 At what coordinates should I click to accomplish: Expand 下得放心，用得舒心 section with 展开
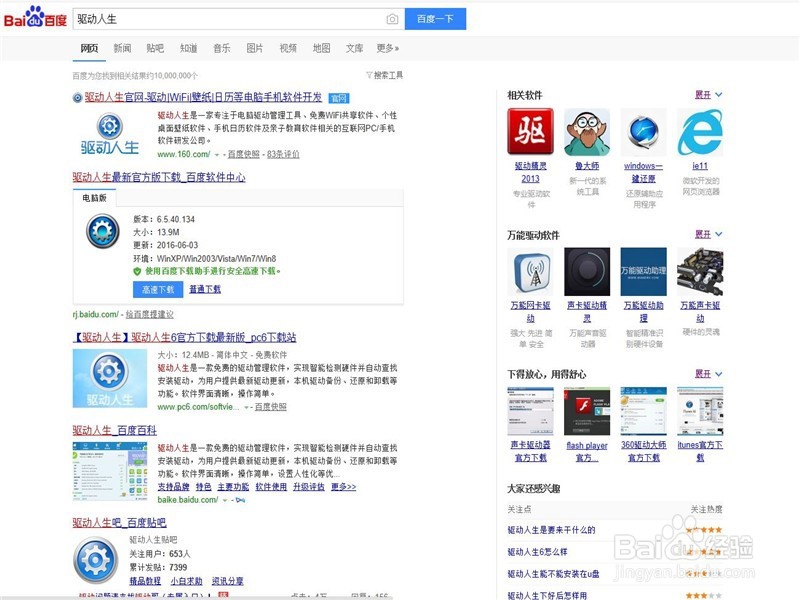click(x=709, y=374)
